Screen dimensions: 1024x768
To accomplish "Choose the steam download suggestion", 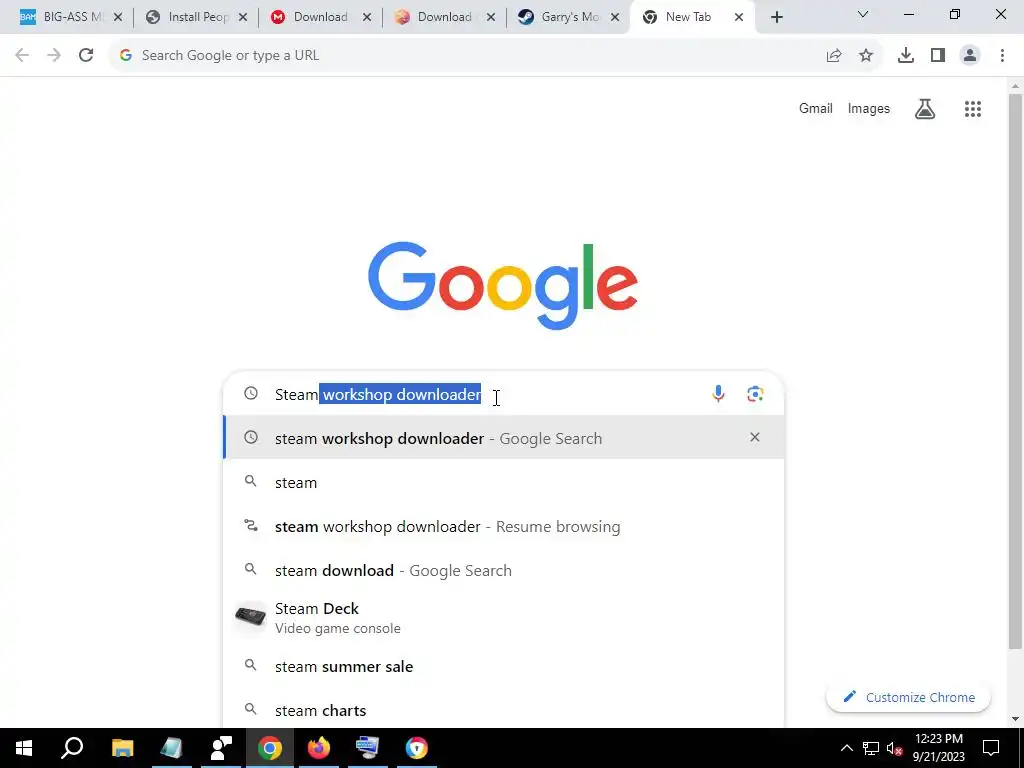I will (504, 570).
